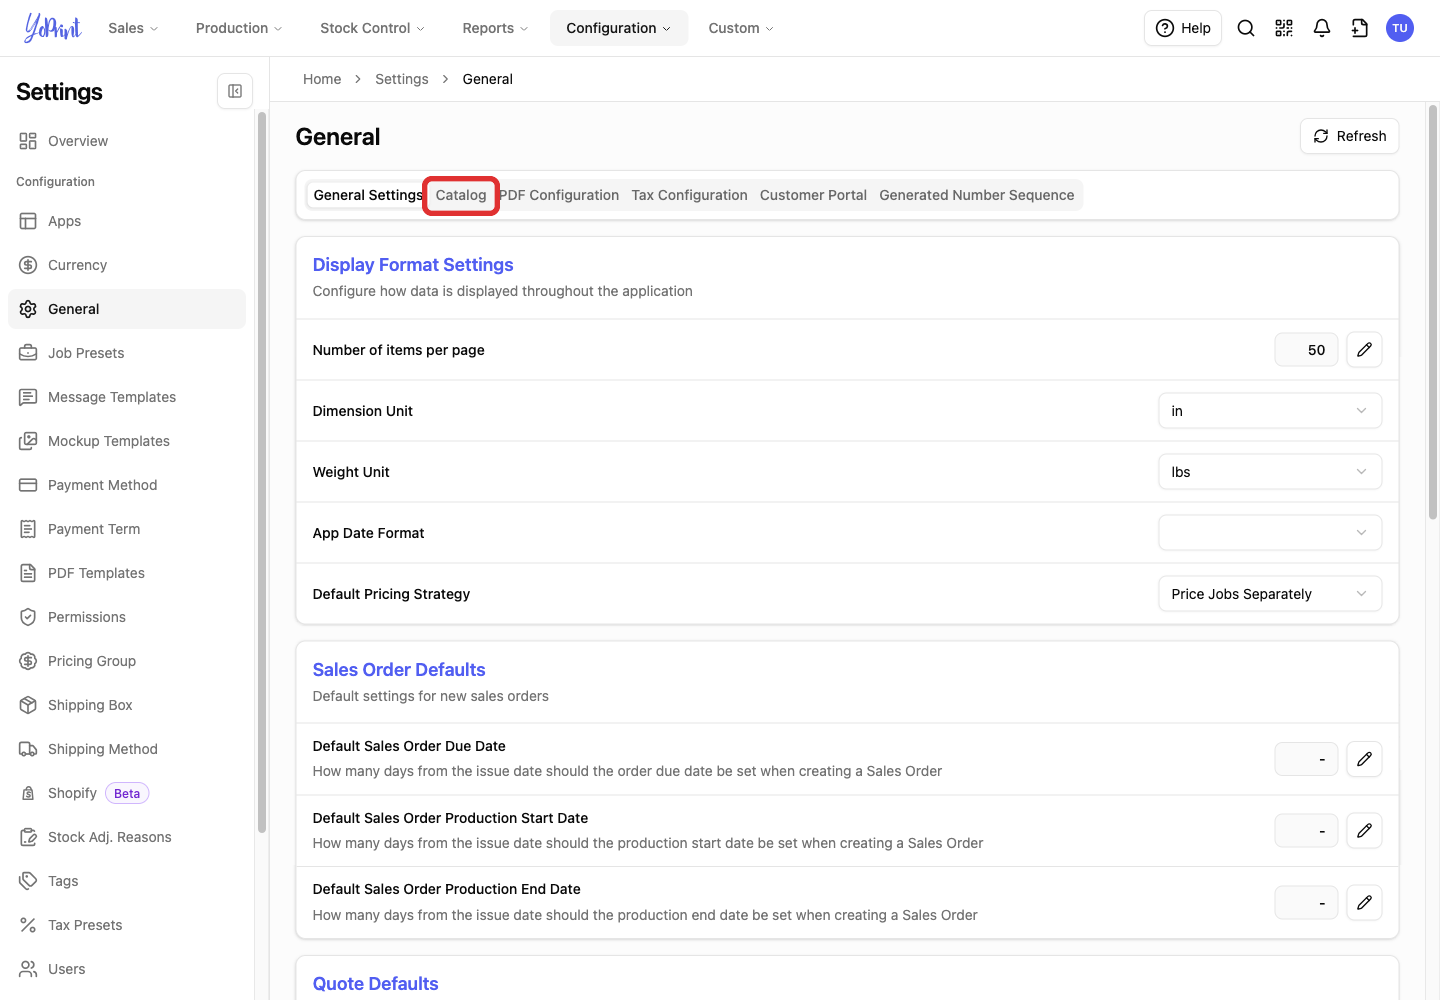
Task: Edit Default Sales Order Production Start Date
Action: (1364, 831)
